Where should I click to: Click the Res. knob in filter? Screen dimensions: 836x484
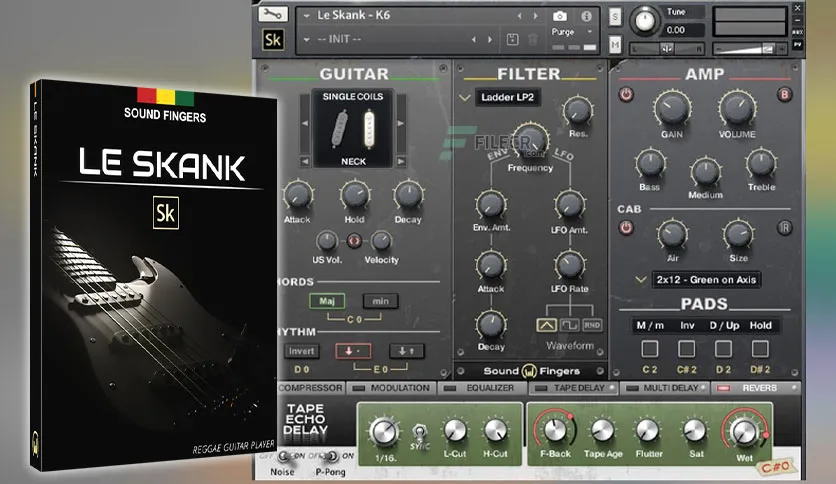578,110
